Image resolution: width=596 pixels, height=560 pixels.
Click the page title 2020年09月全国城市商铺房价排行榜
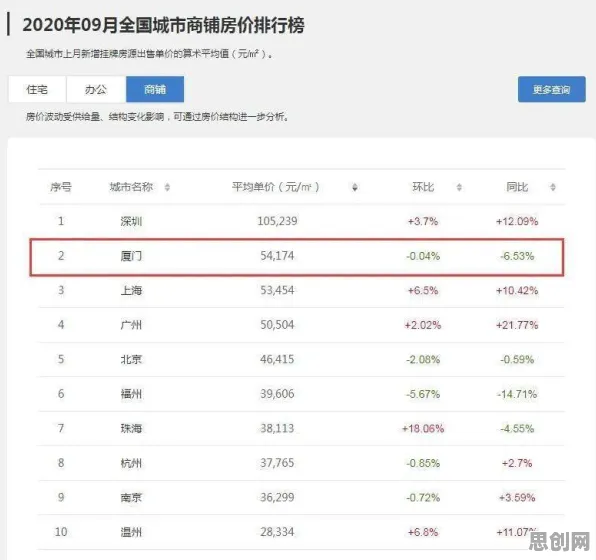[x=163, y=25]
